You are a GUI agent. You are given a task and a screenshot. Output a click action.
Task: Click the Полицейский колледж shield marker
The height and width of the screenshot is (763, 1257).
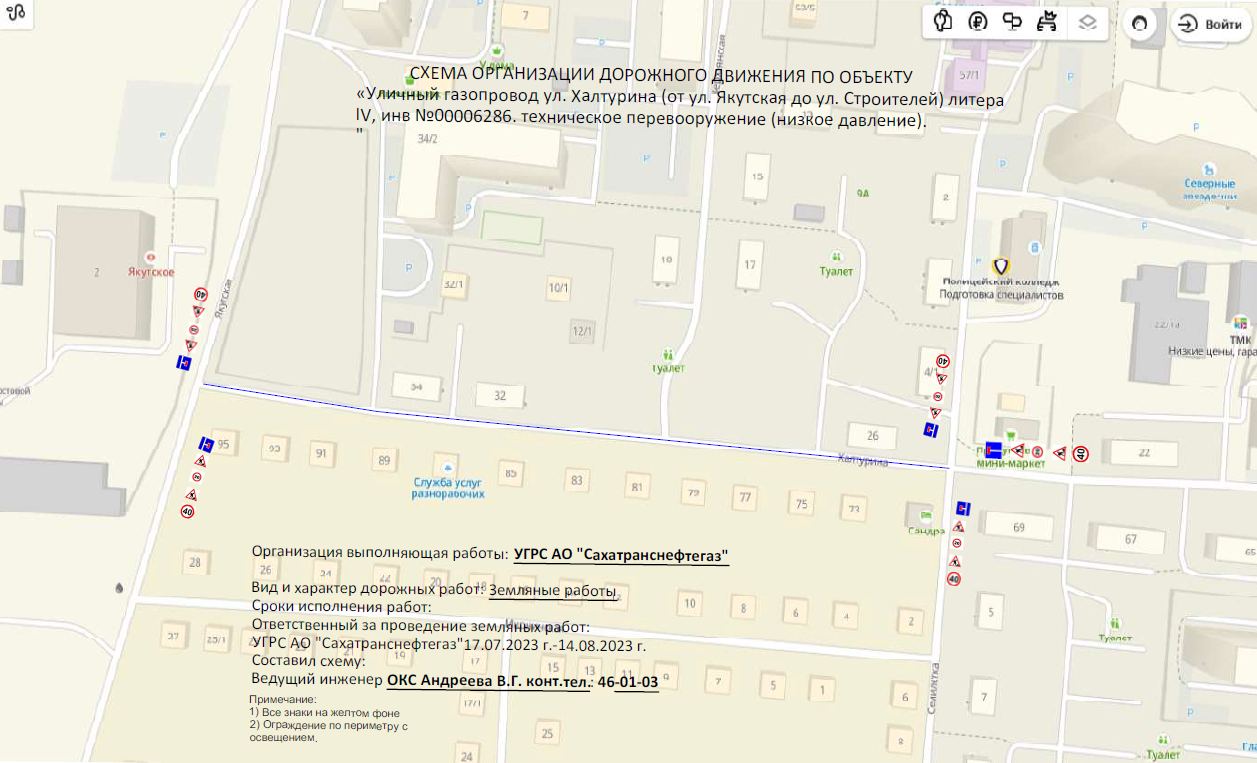1000,267
